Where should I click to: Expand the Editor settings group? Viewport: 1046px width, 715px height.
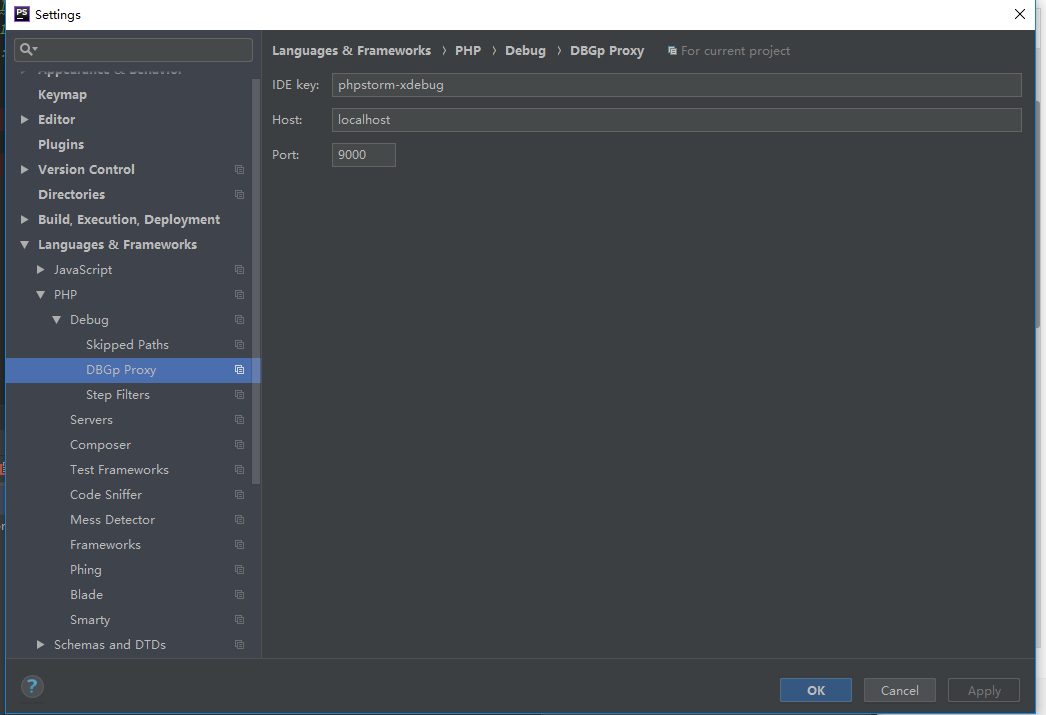click(25, 119)
